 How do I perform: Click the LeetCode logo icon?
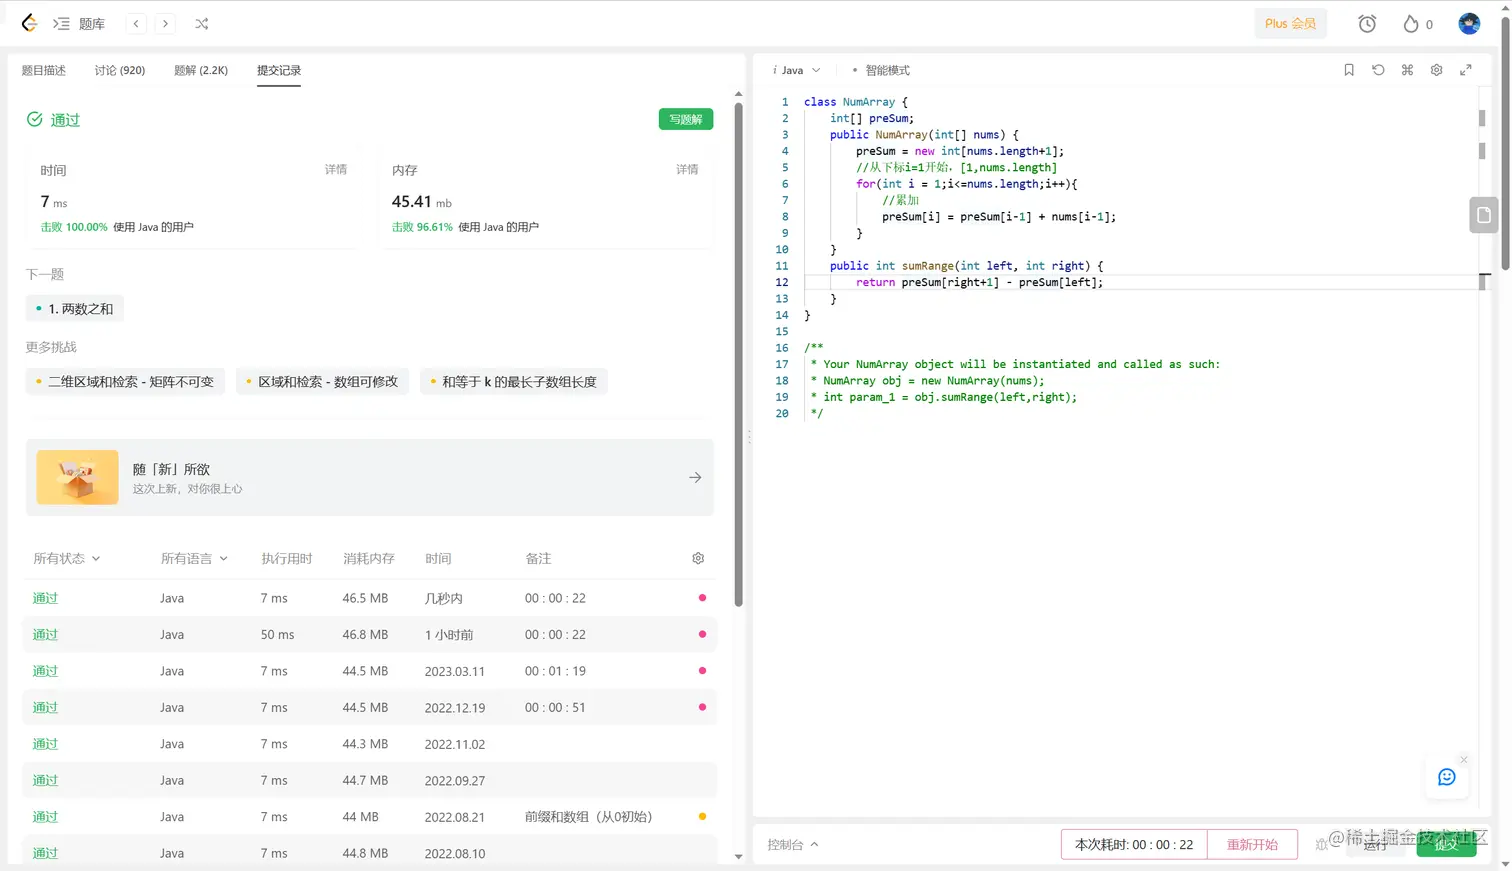click(x=29, y=23)
